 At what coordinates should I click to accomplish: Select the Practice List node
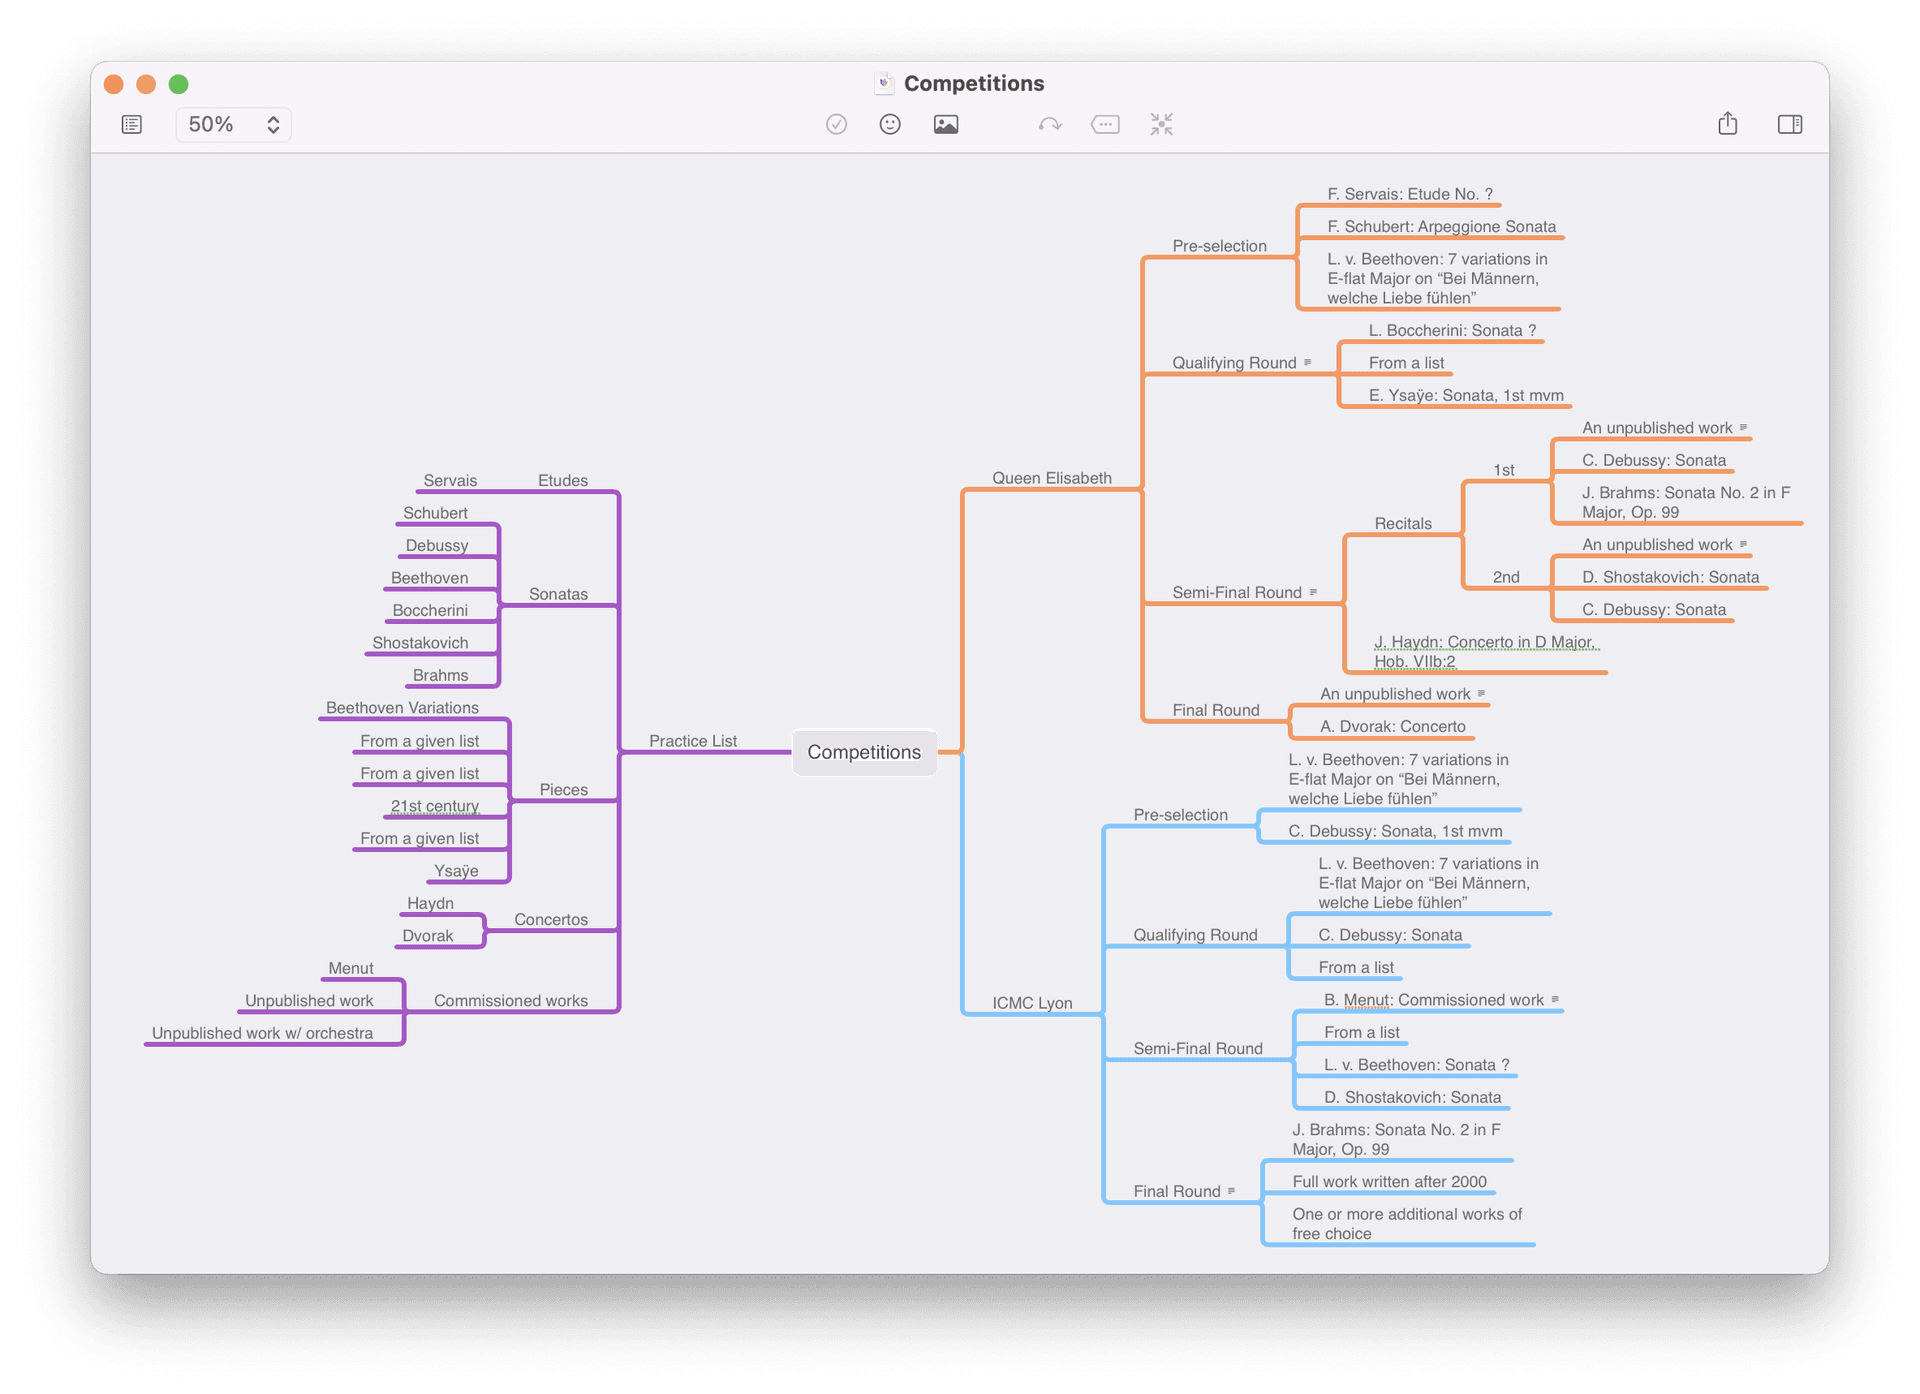(x=693, y=741)
